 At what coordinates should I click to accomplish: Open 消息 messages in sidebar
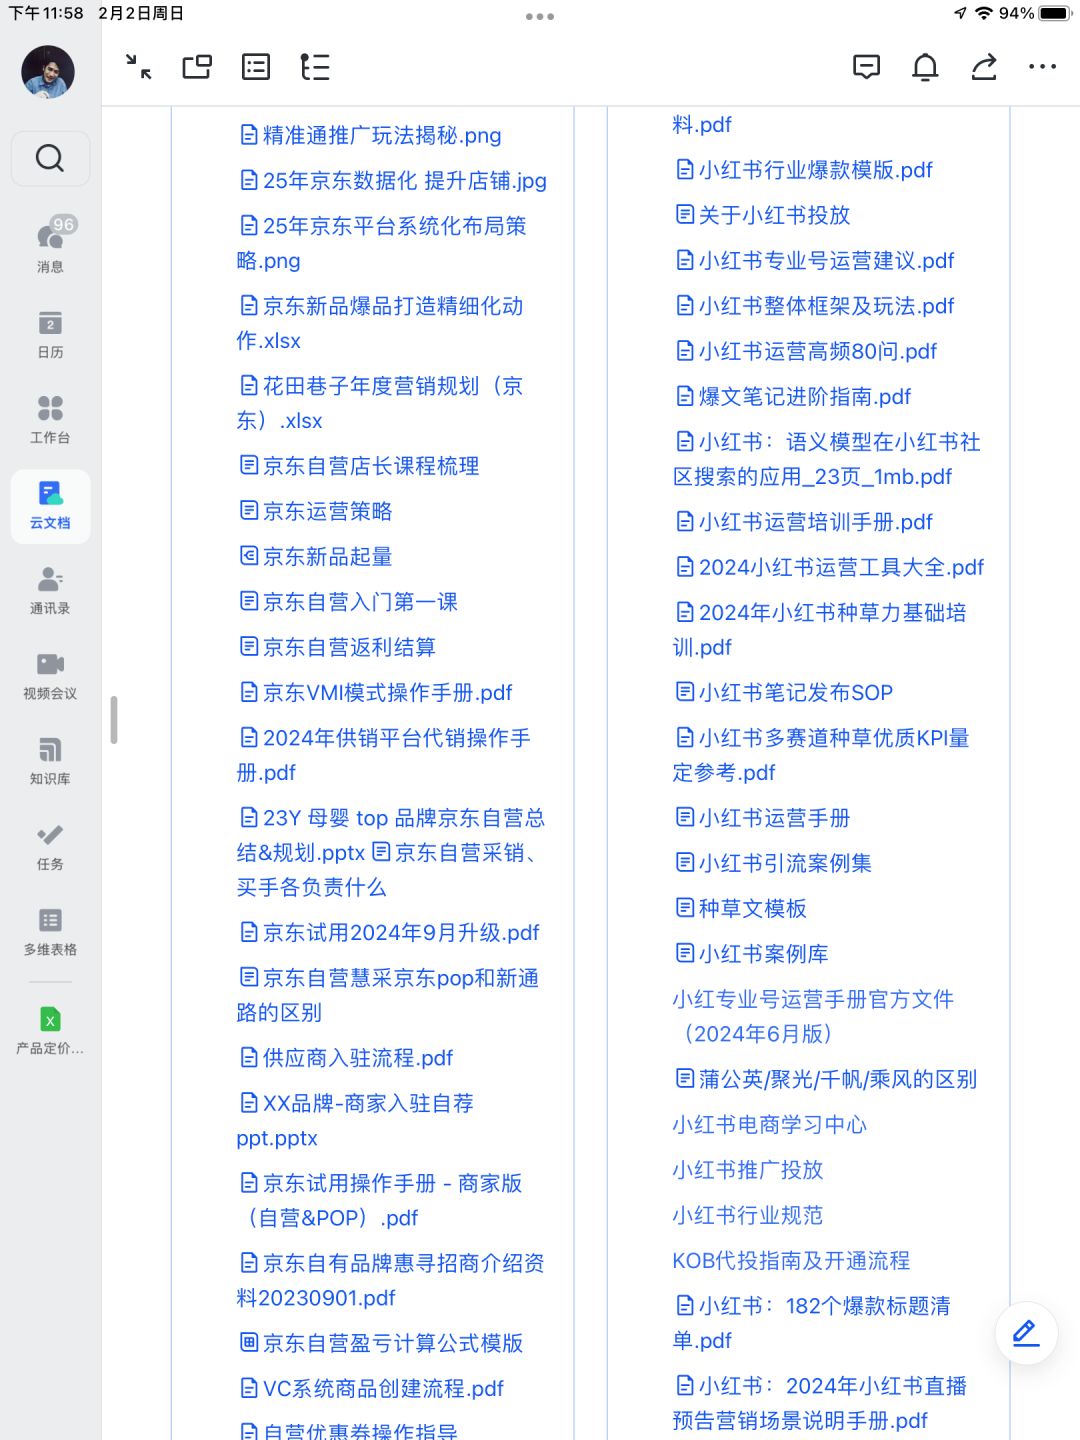50,245
